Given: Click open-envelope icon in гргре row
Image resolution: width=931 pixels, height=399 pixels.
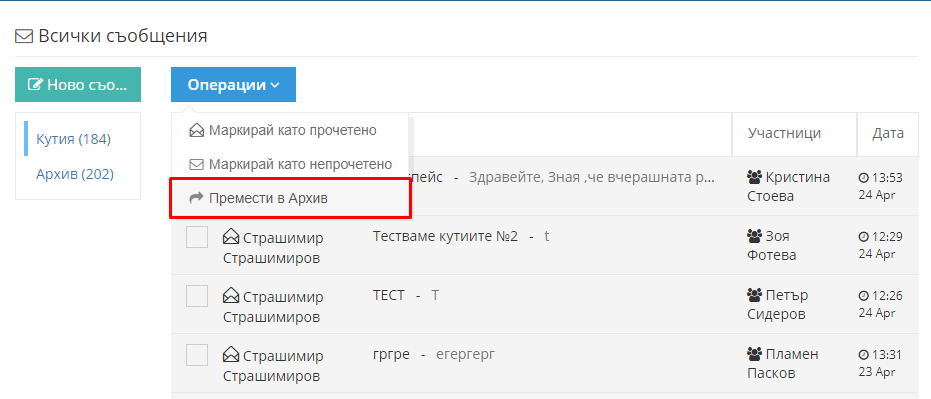Looking at the screenshot, I should pyautogui.click(x=231, y=356).
